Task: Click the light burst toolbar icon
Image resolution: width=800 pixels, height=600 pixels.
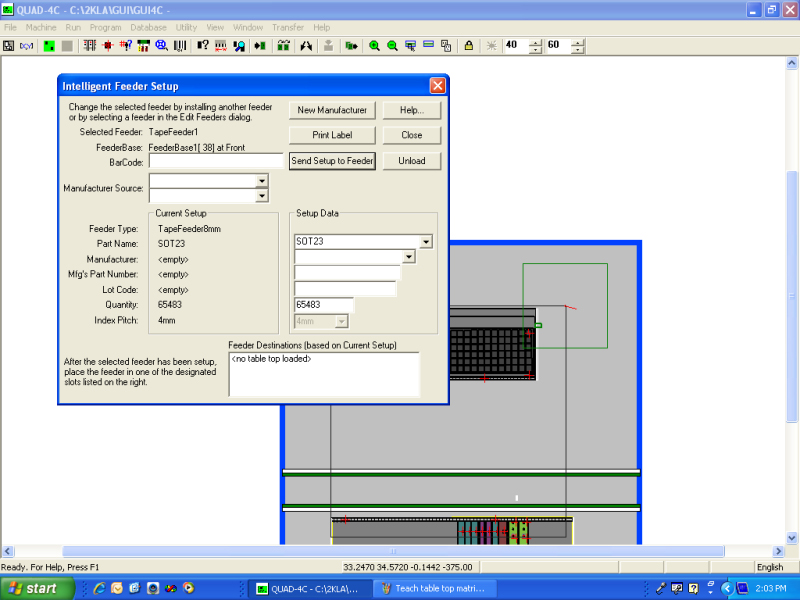Action: click(x=491, y=46)
